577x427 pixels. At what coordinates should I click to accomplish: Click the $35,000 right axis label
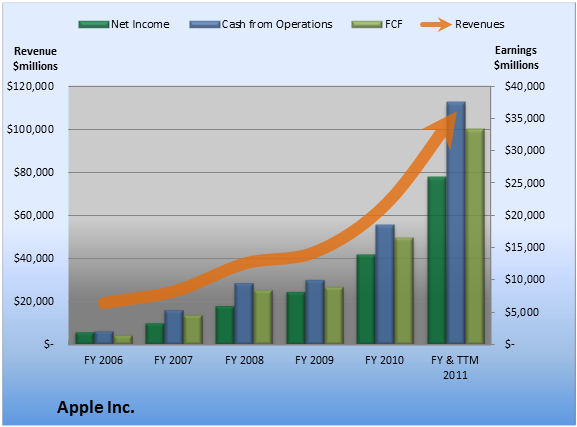524,118
